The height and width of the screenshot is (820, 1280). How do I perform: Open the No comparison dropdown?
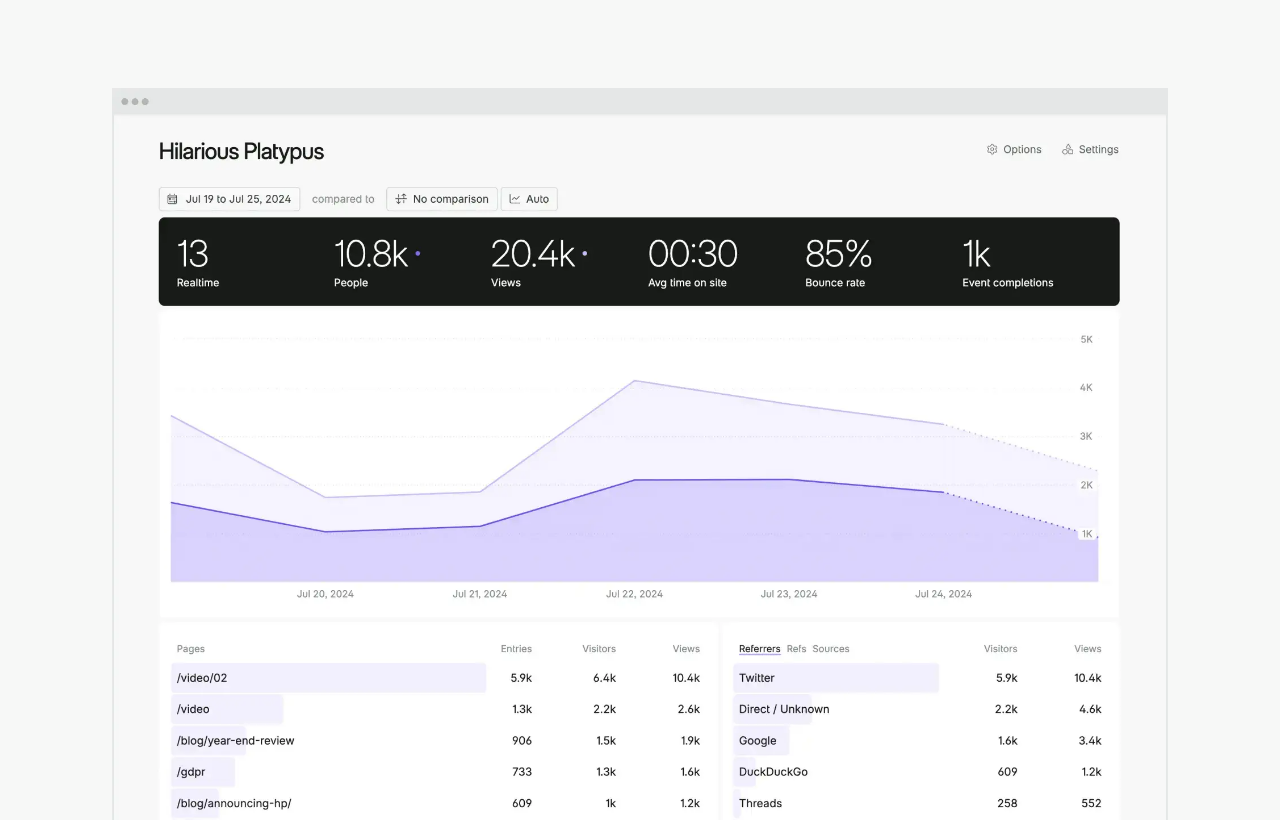(x=441, y=199)
